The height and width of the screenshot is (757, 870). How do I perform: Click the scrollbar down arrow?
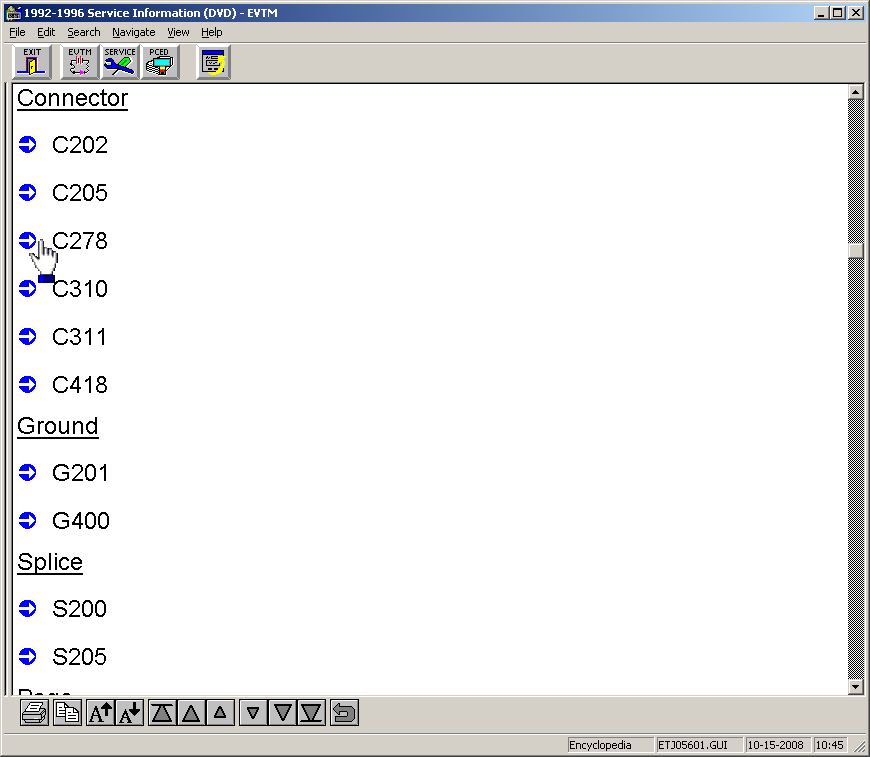tap(855, 687)
